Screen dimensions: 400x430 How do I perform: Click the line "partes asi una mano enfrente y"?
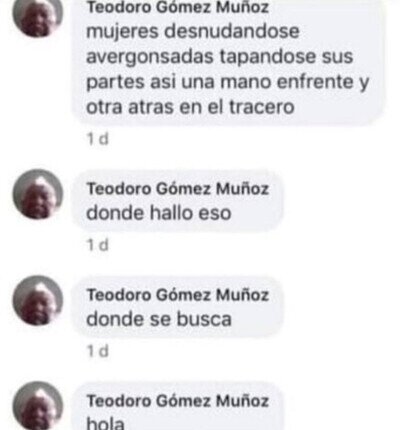pyautogui.click(x=228, y=83)
